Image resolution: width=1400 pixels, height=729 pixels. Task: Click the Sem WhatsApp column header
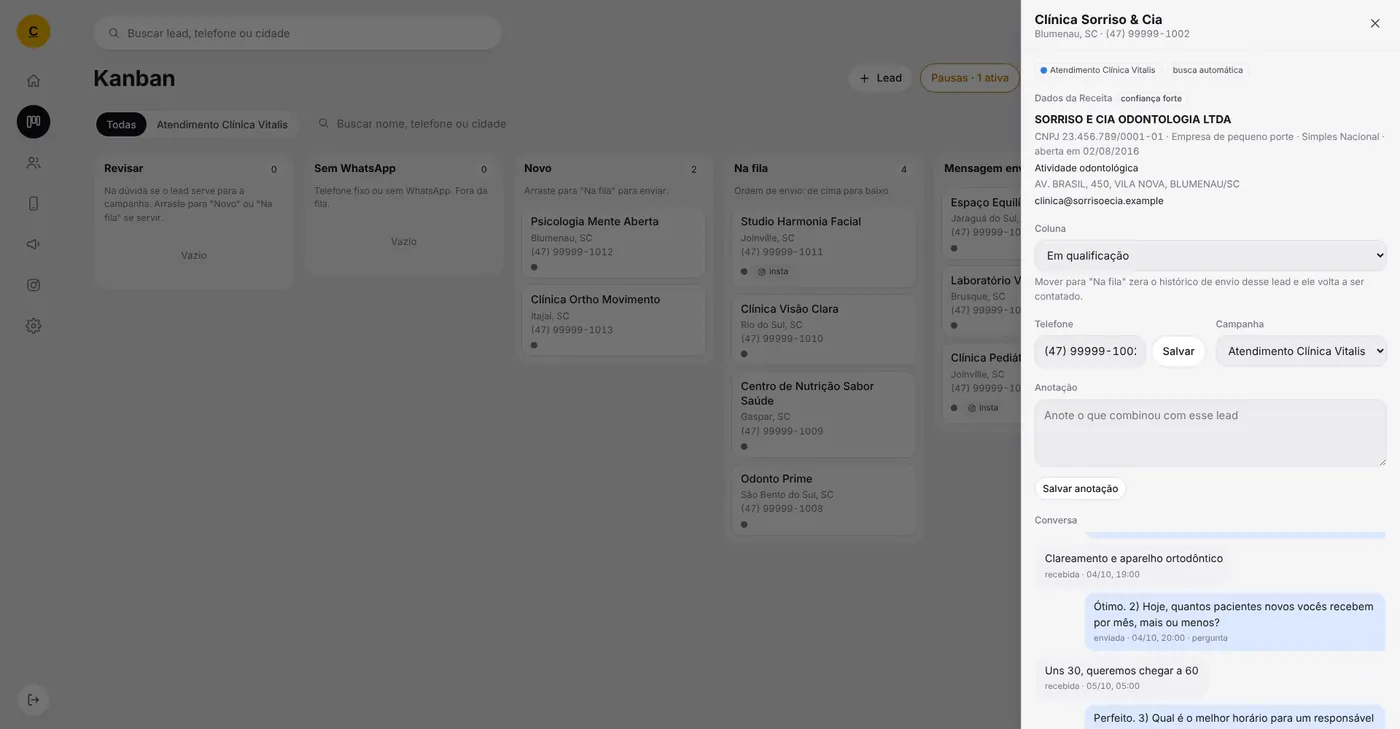(x=355, y=169)
